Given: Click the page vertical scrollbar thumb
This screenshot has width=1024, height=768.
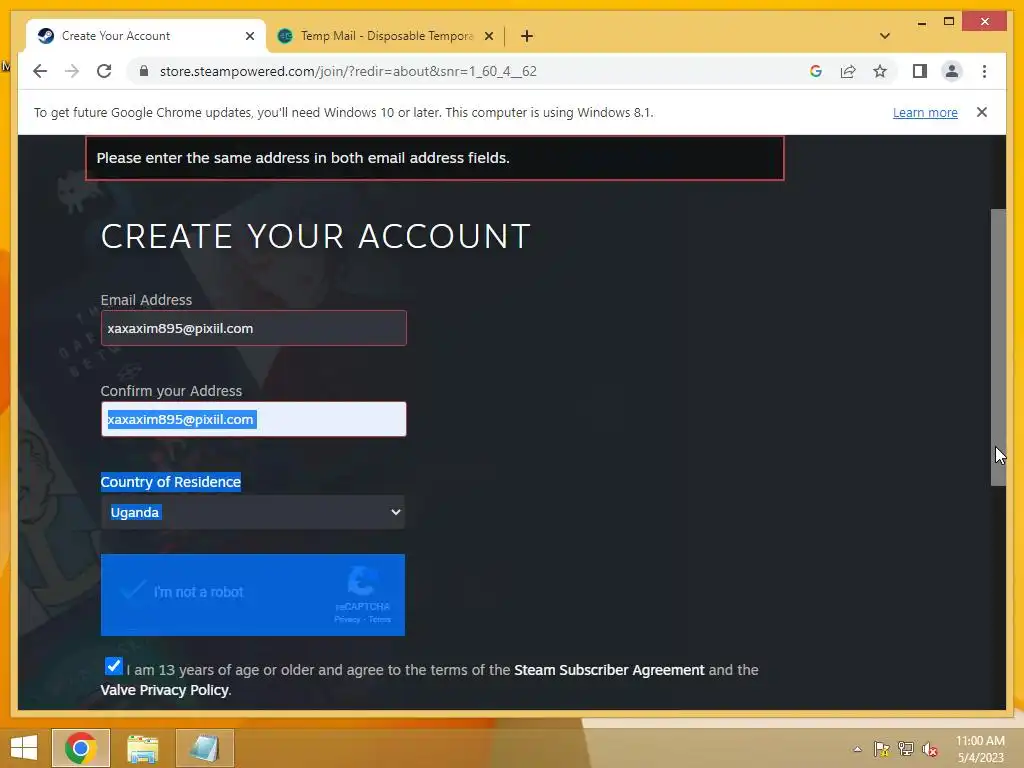Looking at the screenshot, I should point(998,347).
